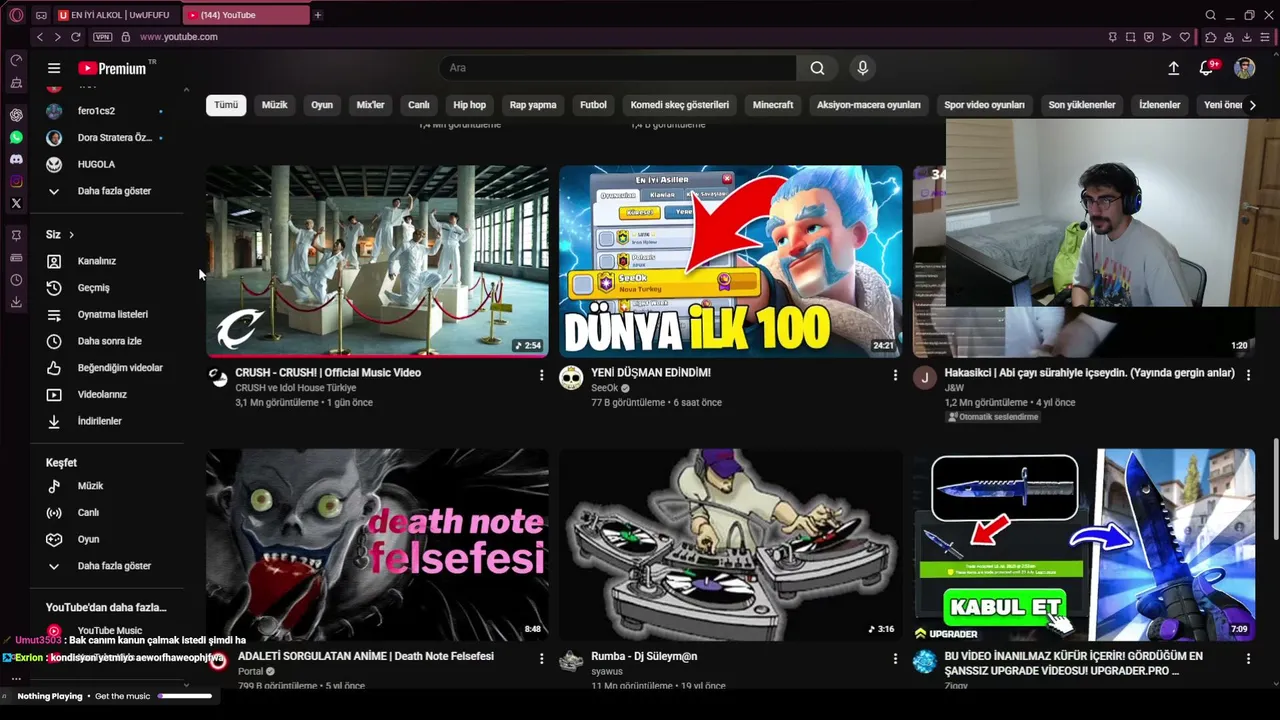Open Easy Setup menu in toolbar

(x=1264, y=37)
